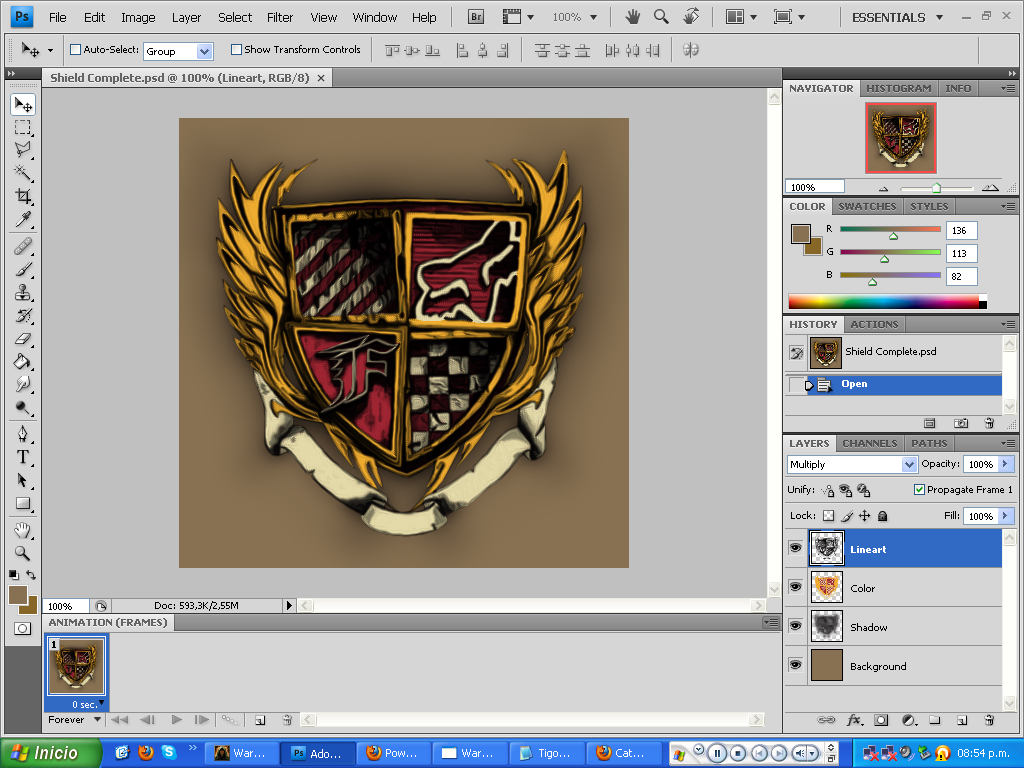Select the Eraser tool
The height and width of the screenshot is (768, 1024).
pyautogui.click(x=23, y=338)
